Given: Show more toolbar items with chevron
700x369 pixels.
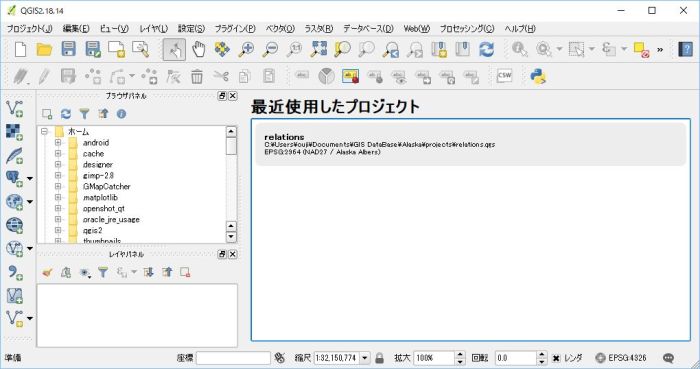Looking at the screenshot, I should click(660, 50).
